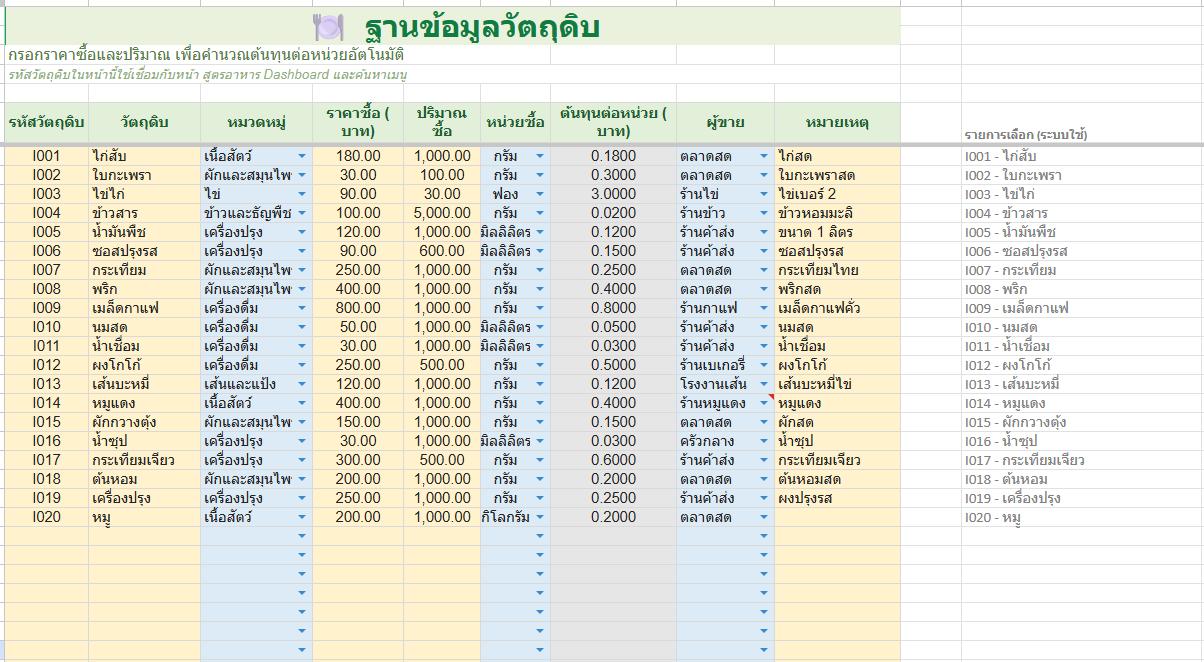Screen dimensions: 1204x662
Task: Select ingredient cell พริก
Action: point(144,289)
